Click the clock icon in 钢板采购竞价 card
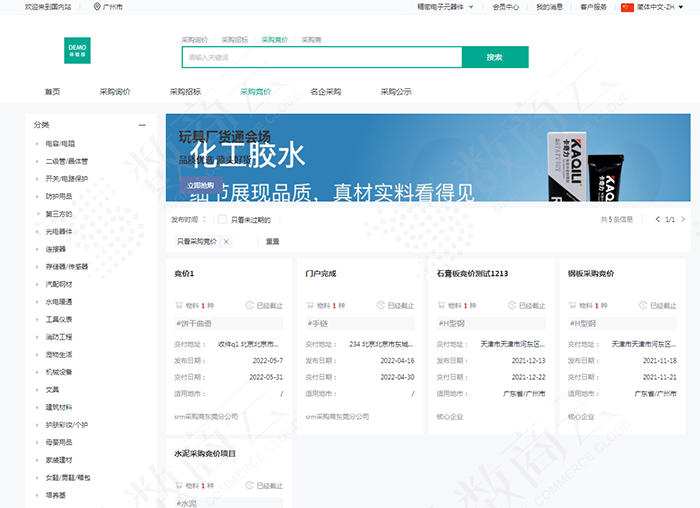 (x=643, y=305)
